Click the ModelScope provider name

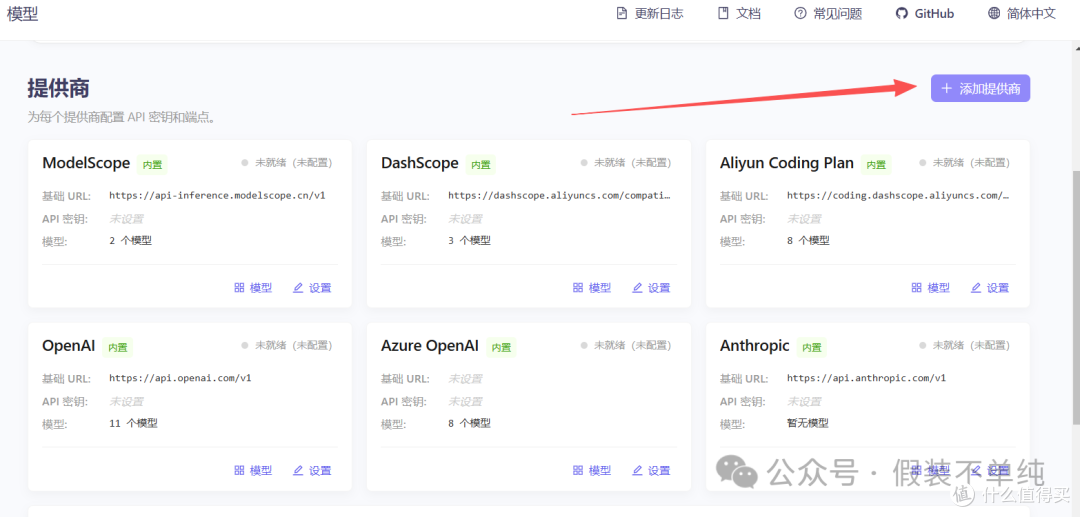pos(86,163)
